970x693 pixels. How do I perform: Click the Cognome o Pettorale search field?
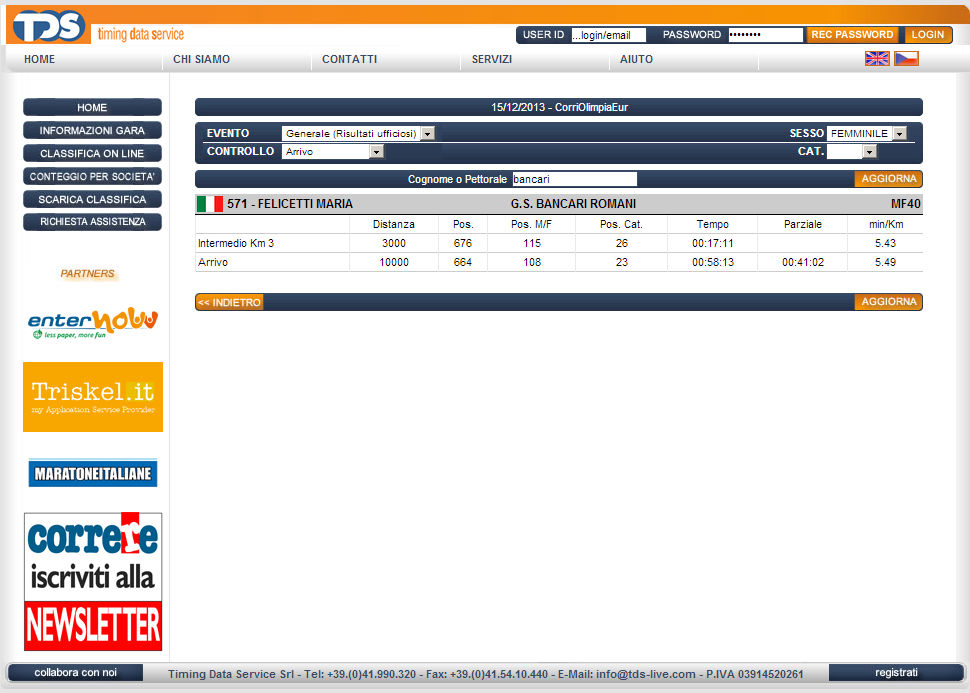point(574,179)
